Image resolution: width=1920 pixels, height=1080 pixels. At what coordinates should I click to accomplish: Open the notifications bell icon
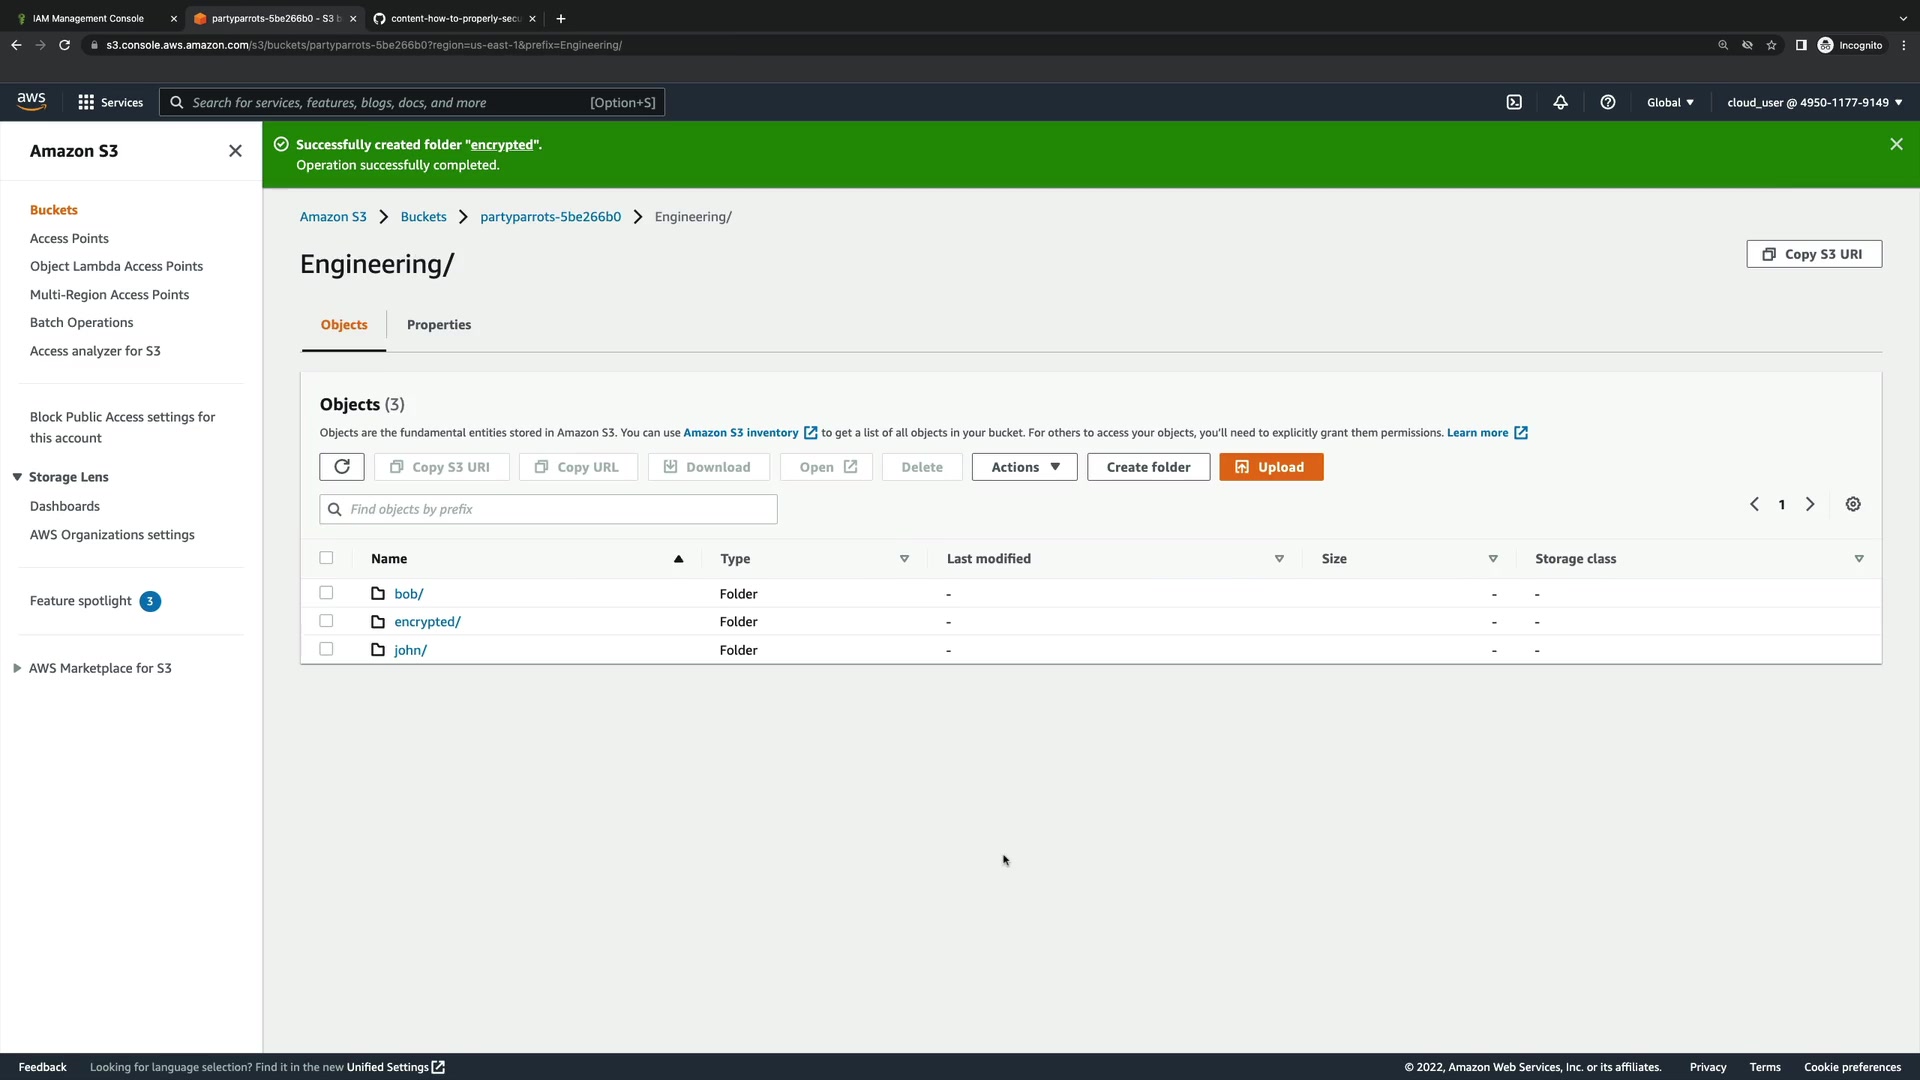[x=1560, y=102]
